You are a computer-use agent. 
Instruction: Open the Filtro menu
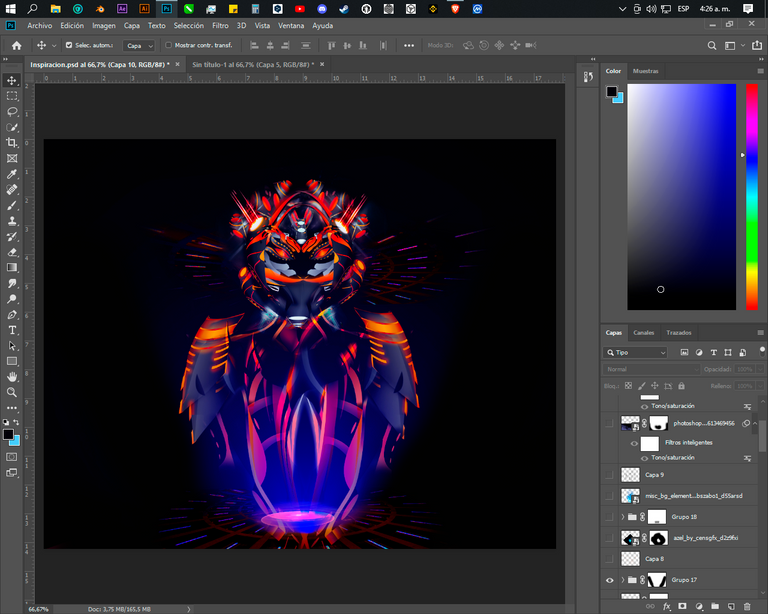pos(220,25)
